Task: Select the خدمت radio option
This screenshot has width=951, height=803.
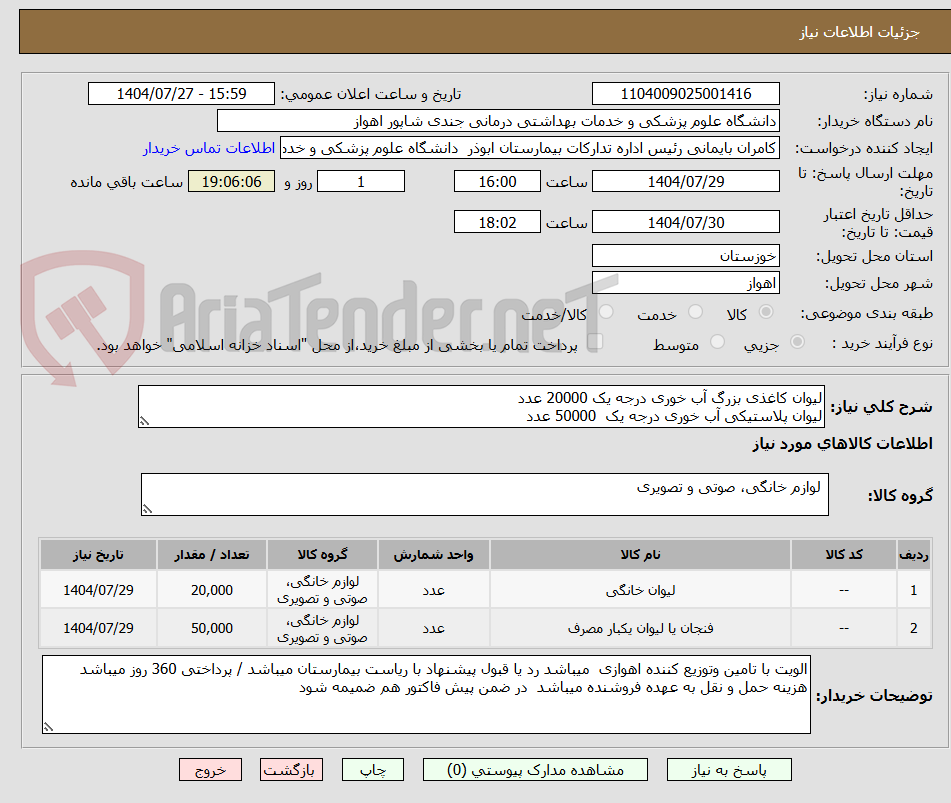Action: (694, 310)
